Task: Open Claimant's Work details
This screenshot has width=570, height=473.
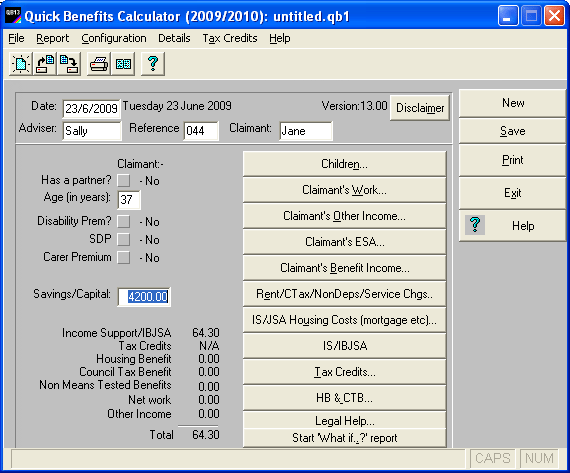Action: [x=344, y=190]
